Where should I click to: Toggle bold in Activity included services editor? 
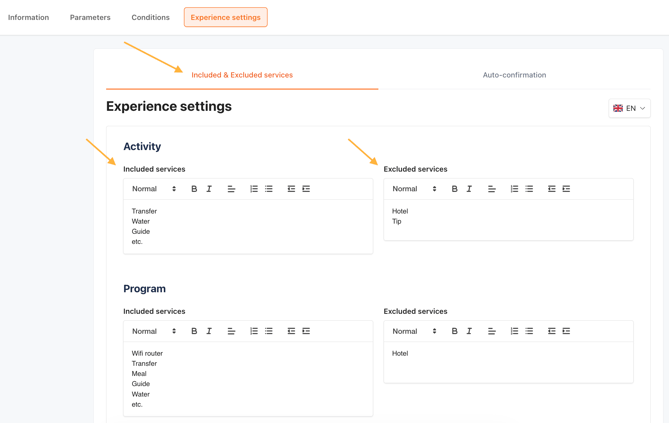coord(194,189)
